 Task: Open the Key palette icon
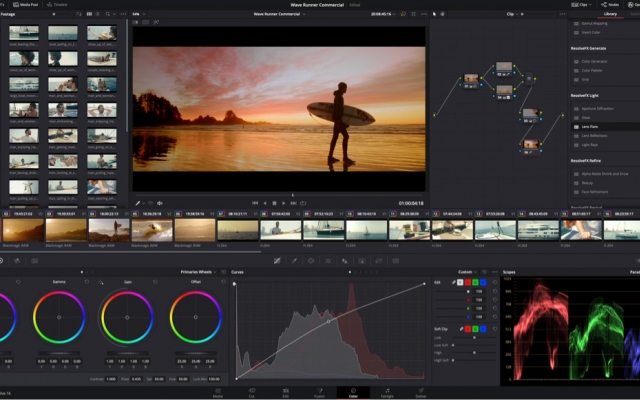click(x=362, y=260)
